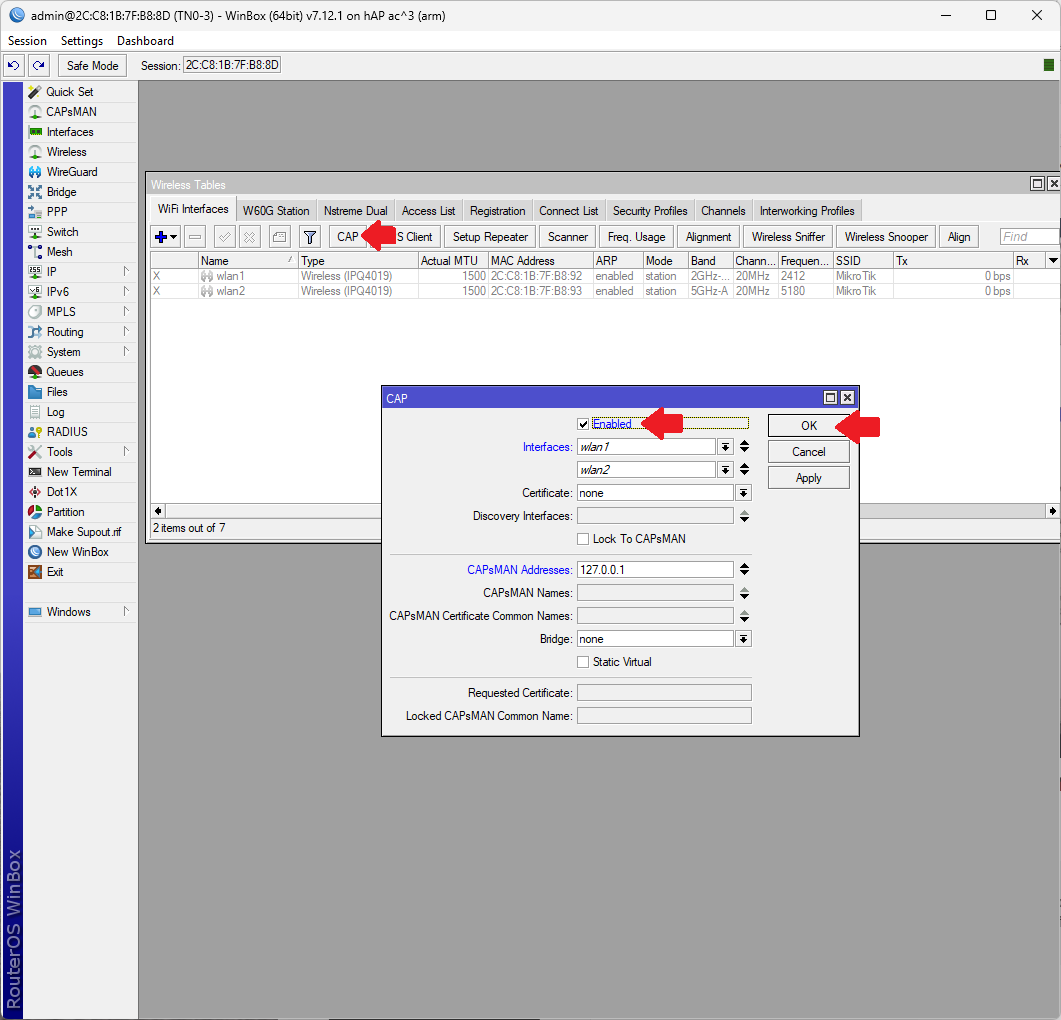The height and width of the screenshot is (1020, 1061).
Task: Apply a filter to the WiFi interfaces list
Action: point(310,236)
